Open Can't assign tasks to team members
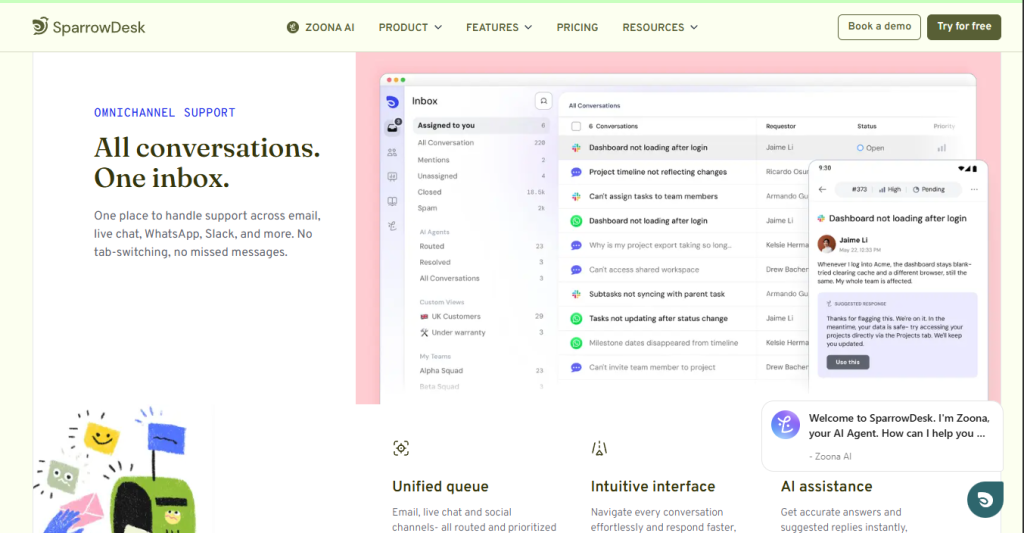The width and height of the screenshot is (1024, 533). click(x=653, y=197)
